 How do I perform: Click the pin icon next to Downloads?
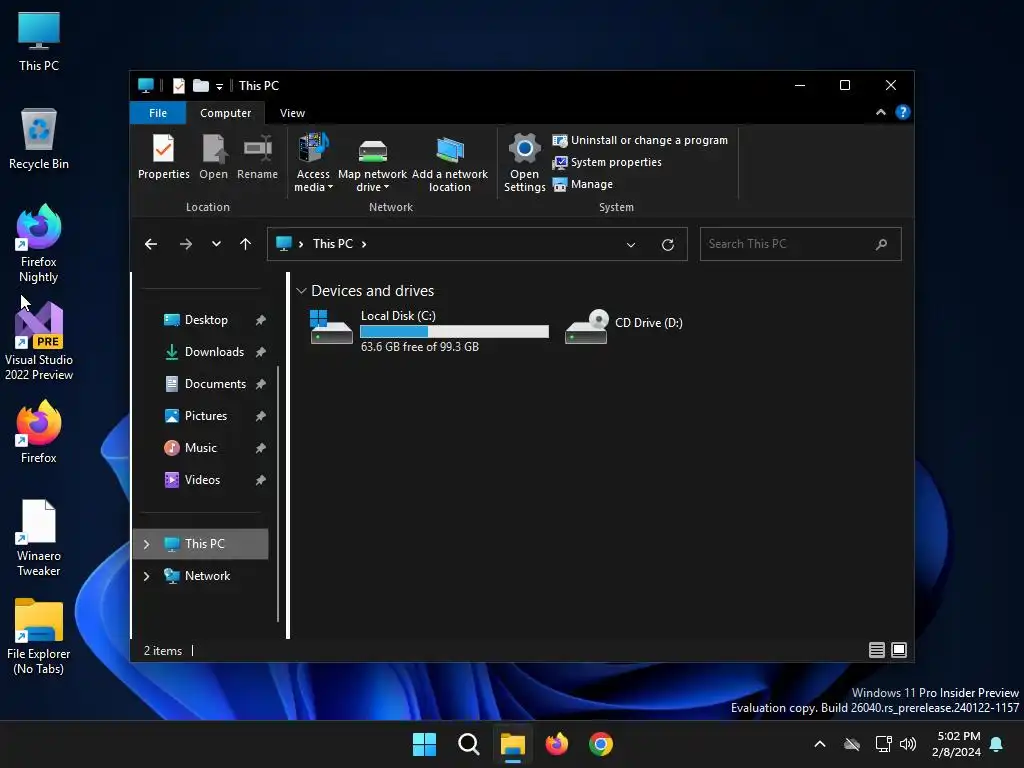coord(261,352)
